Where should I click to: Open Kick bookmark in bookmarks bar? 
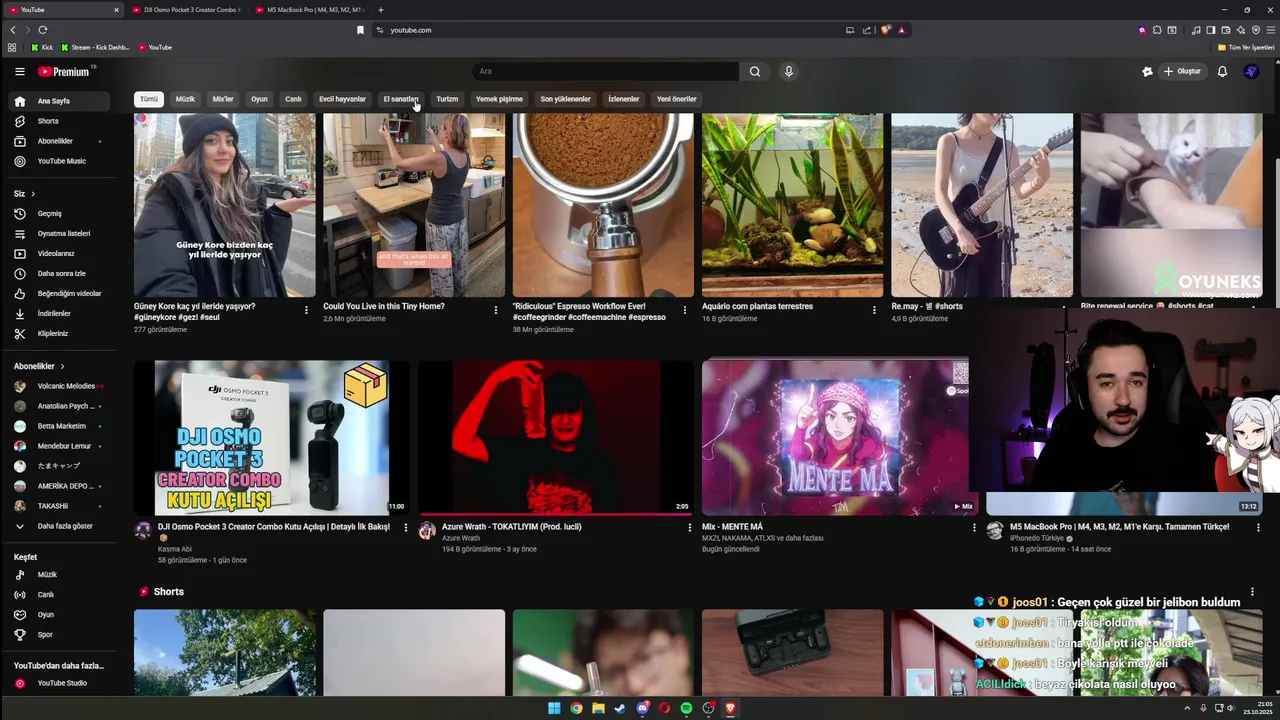pyautogui.click(x=42, y=47)
